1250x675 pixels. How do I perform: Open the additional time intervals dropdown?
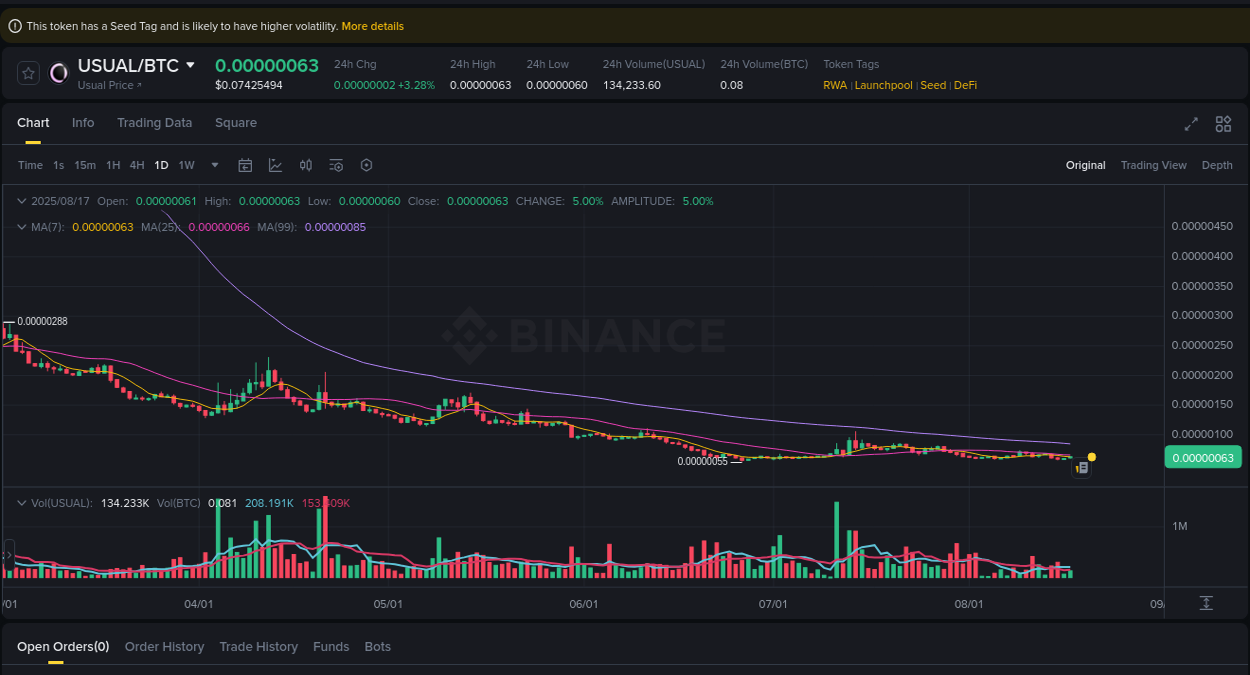[x=214, y=164]
